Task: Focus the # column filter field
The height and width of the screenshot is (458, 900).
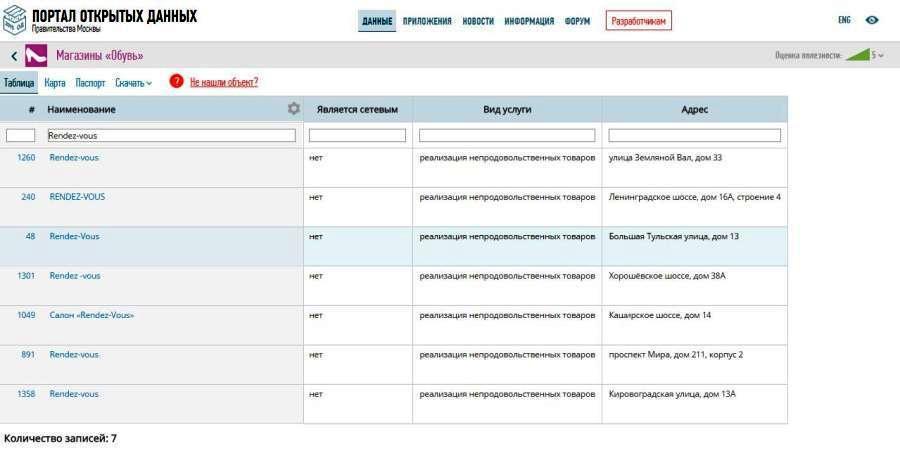Action: tap(21, 135)
